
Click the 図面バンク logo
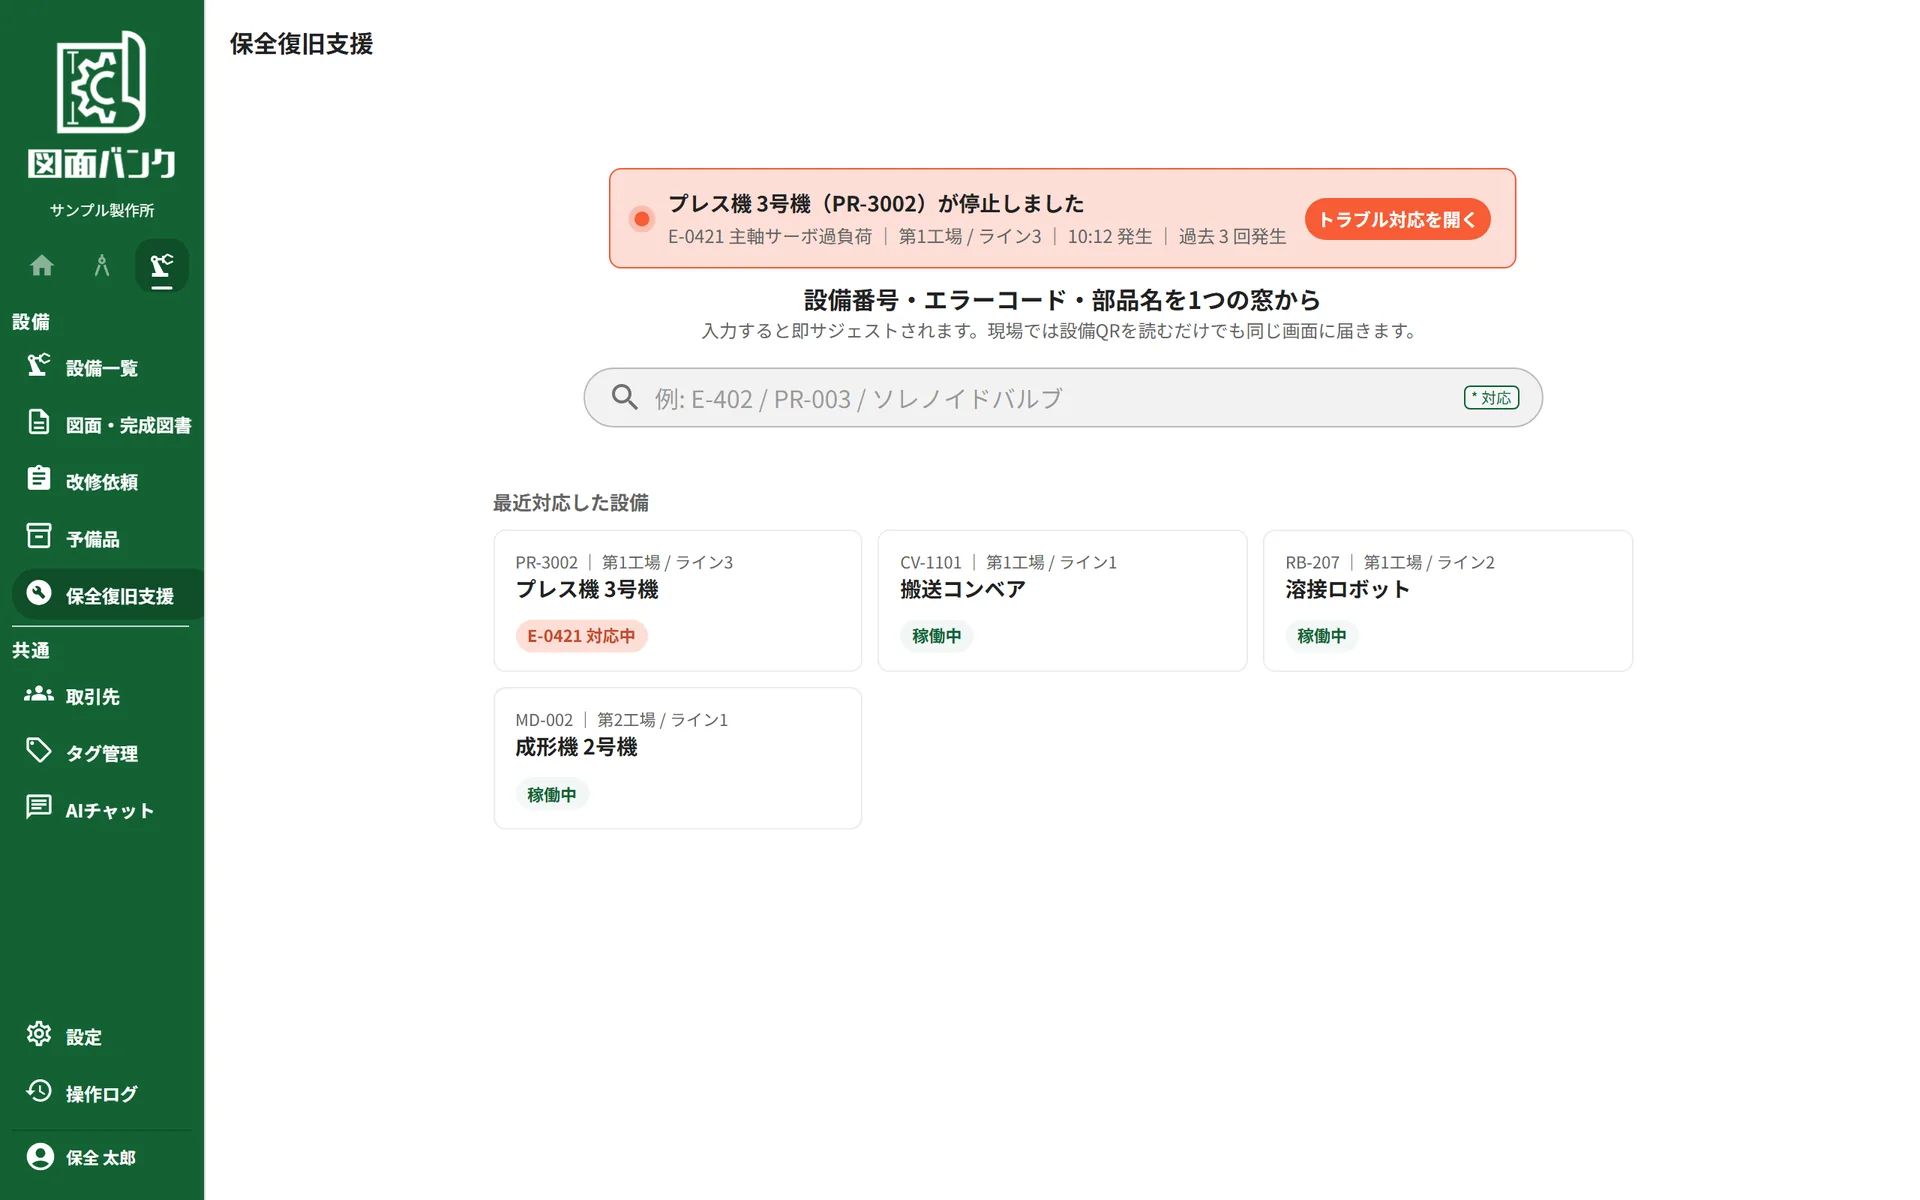pos(101,106)
